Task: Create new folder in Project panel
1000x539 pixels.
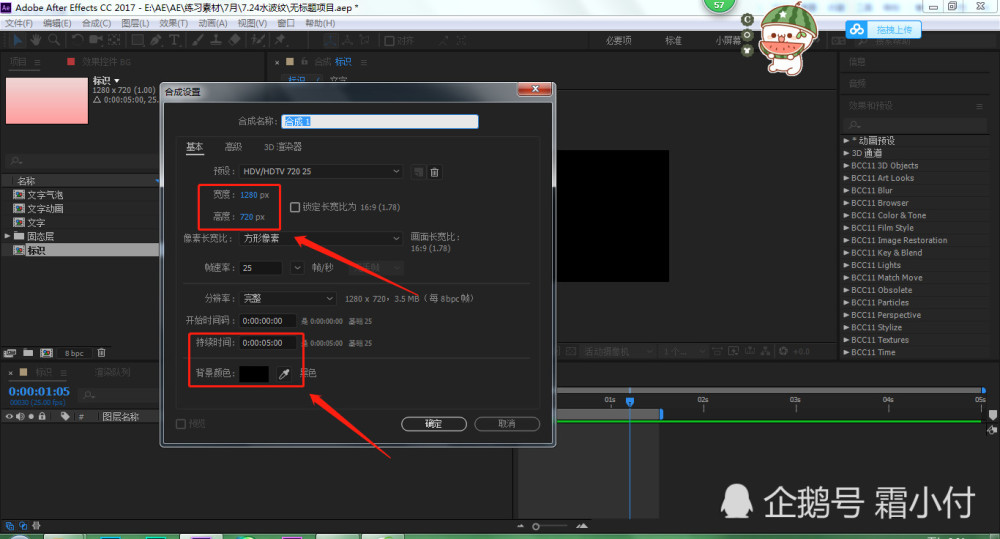Action: point(28,352)
